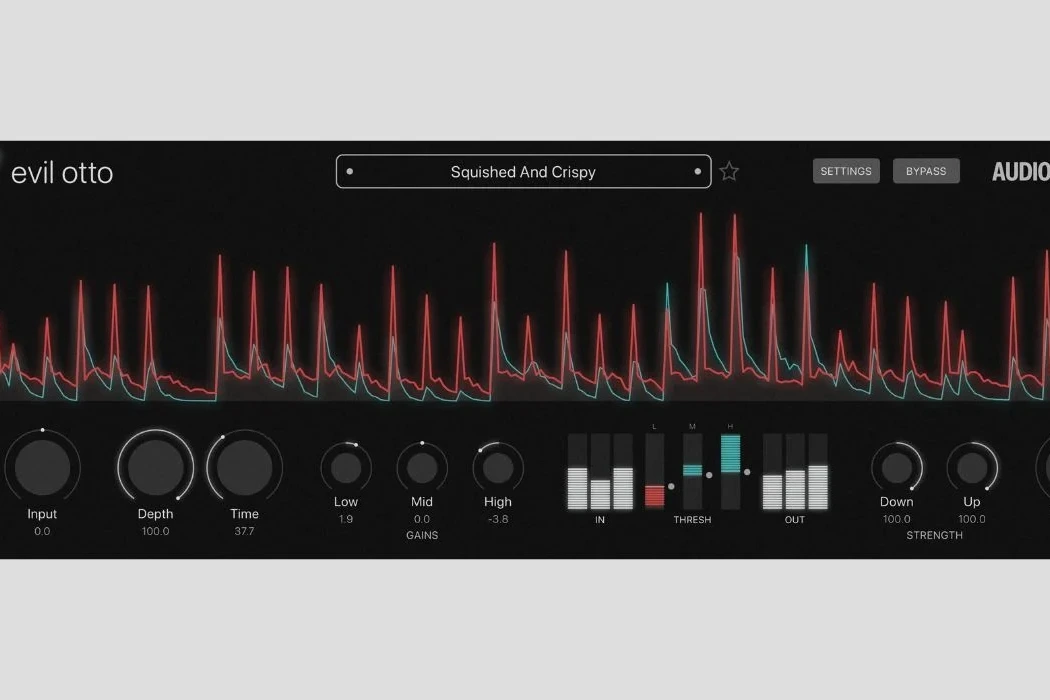Go to next preset using right dot
The height and width of the screenshot is (700, 1050).
tap(697, 172)
